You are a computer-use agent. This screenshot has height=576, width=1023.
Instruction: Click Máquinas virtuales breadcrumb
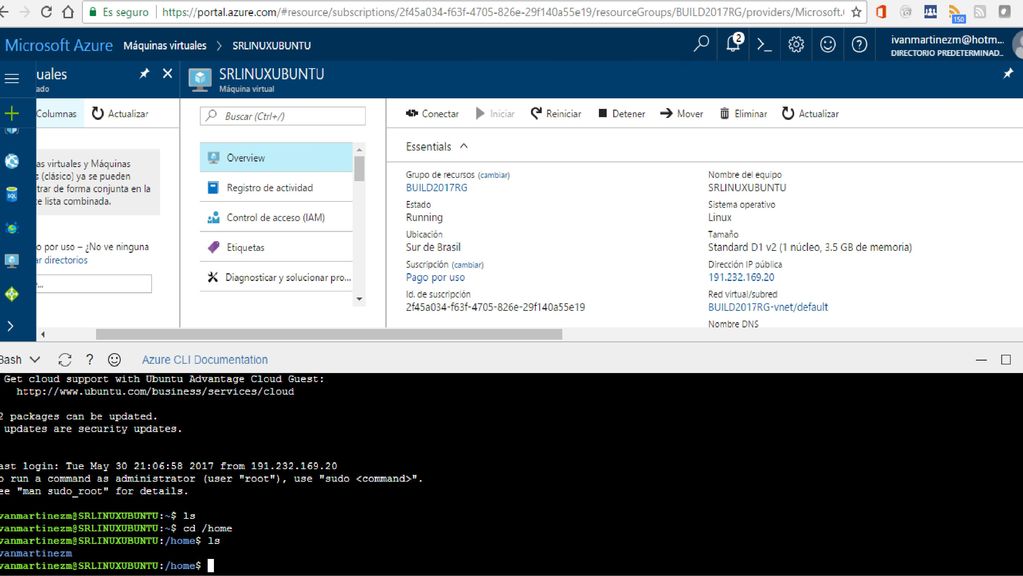click(164, 46)
